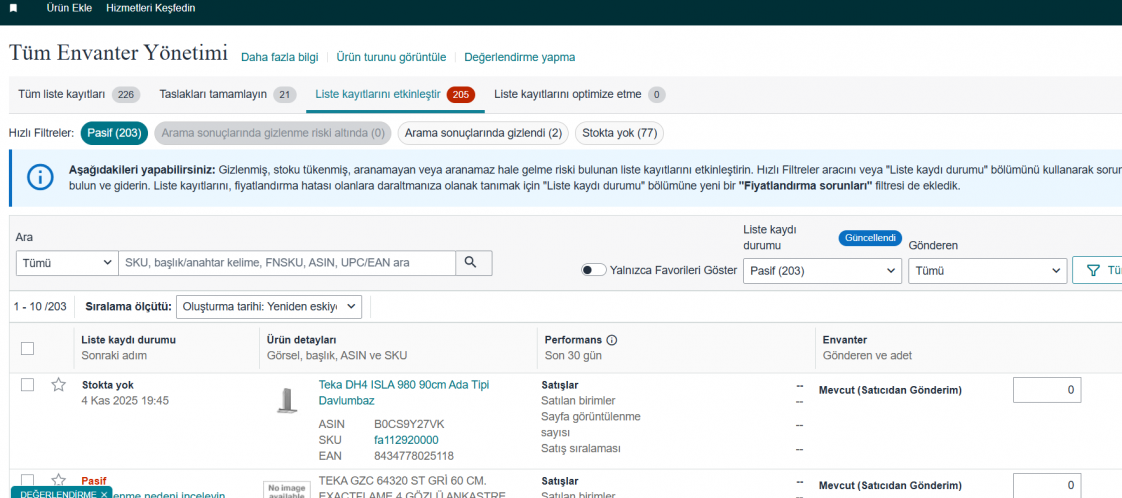This screenshot has height=498, width=1122.
Task: Check the select-all checkbox in table header
Action: (28, 348)
